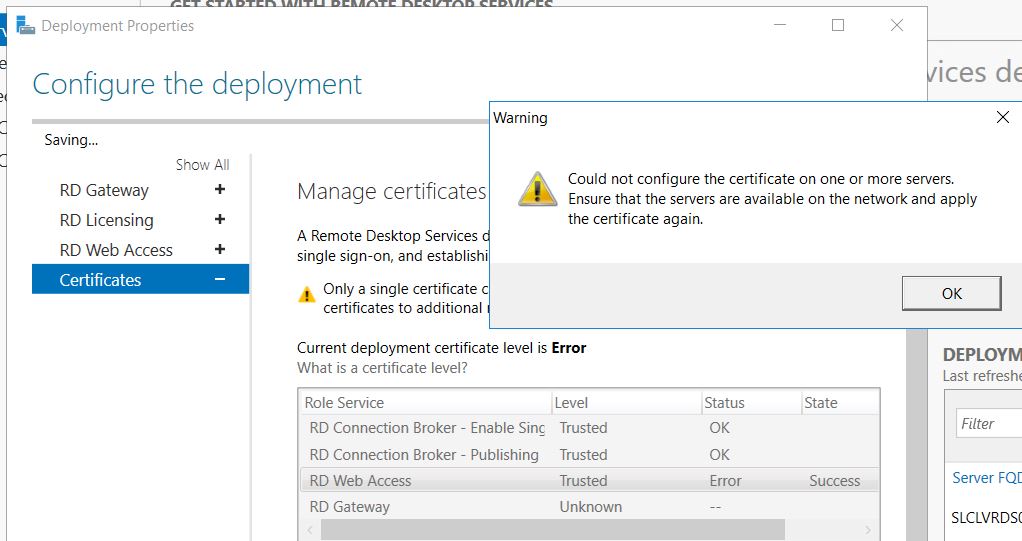Sort by State column header
This screenshot has width=1022, height=541.
(840, 403)
